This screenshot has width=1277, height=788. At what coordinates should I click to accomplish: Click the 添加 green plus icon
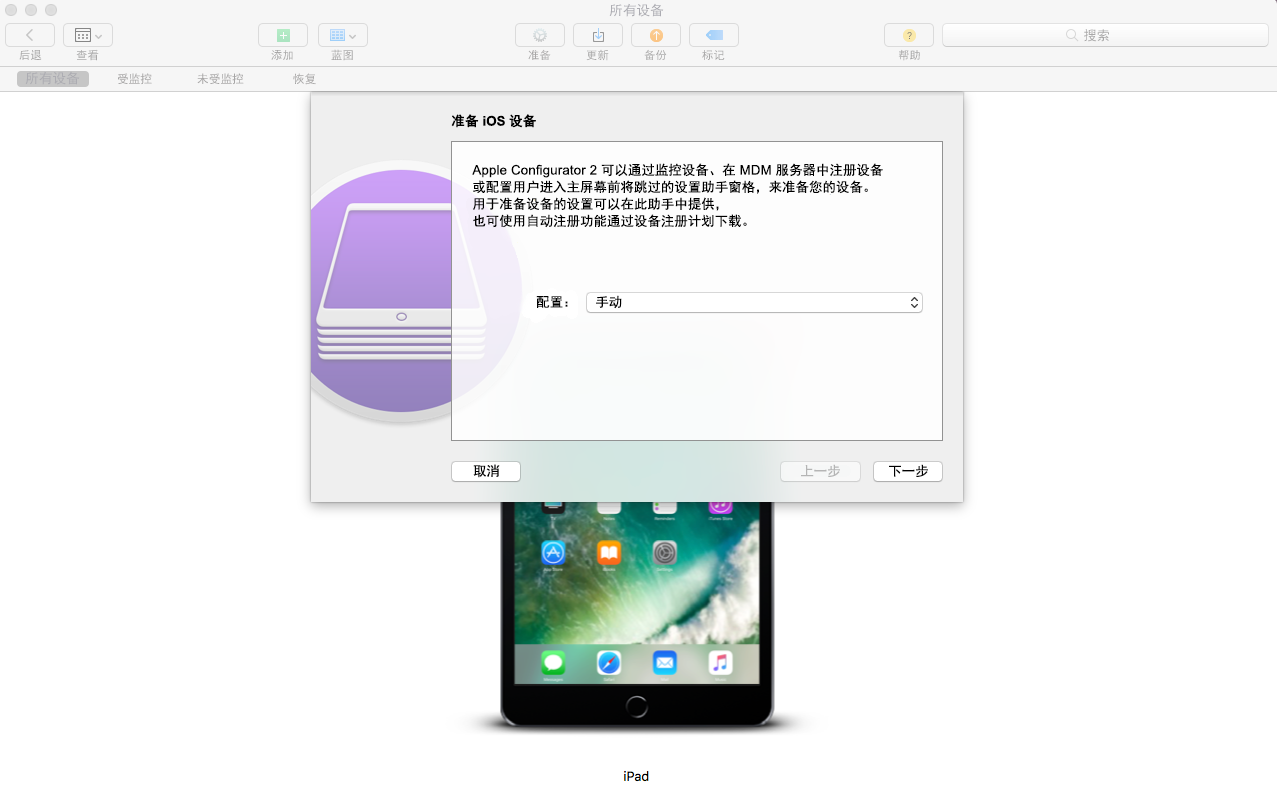click(283, 35)
